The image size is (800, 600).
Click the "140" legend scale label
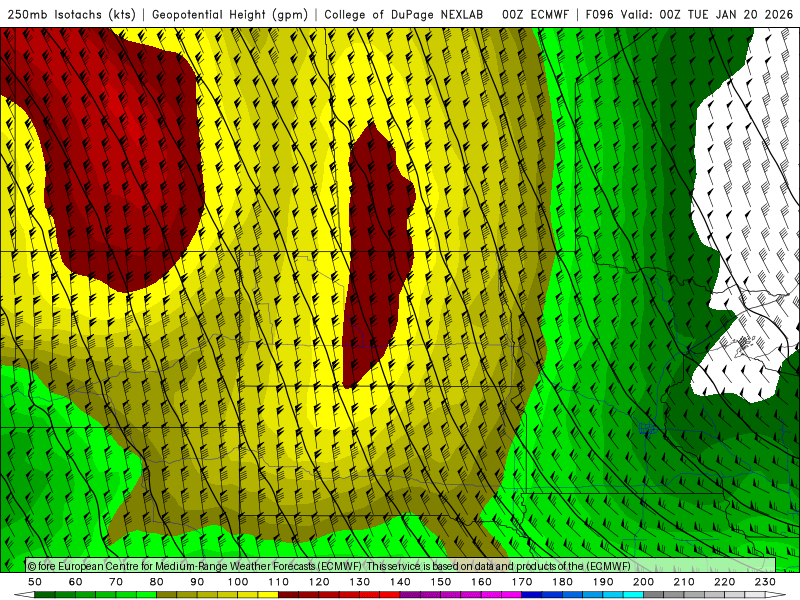(400, 582)
